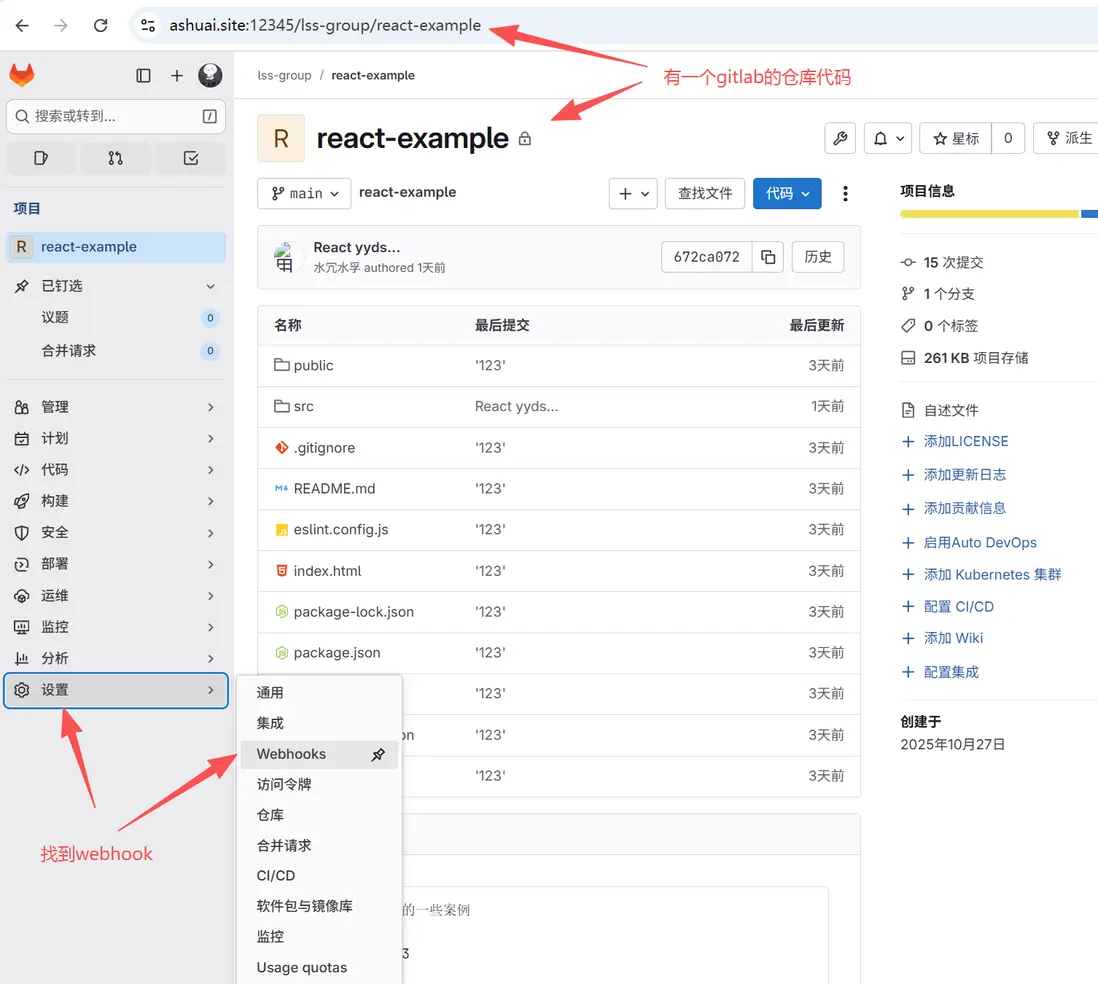Star the project with 星标

tap(956, 139)
